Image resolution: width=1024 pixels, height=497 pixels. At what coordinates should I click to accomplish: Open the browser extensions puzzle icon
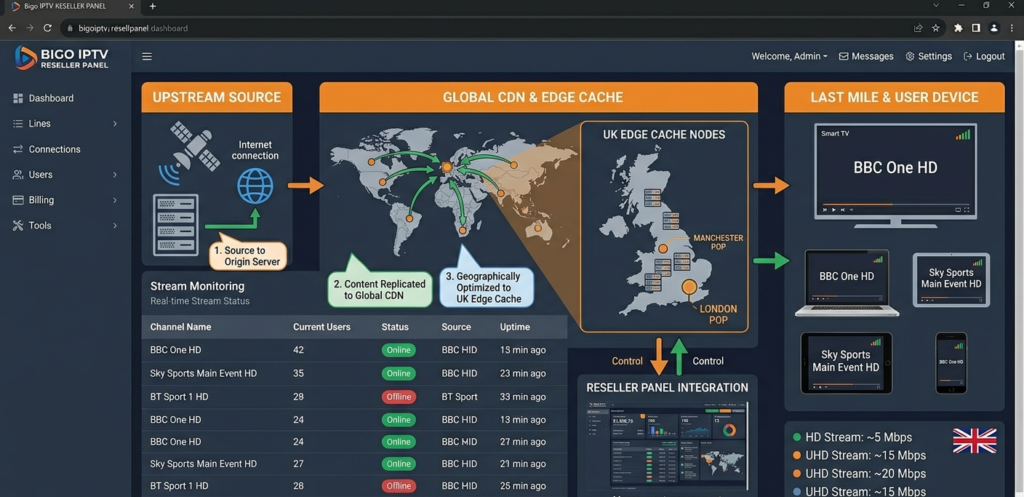pos(958,28)
